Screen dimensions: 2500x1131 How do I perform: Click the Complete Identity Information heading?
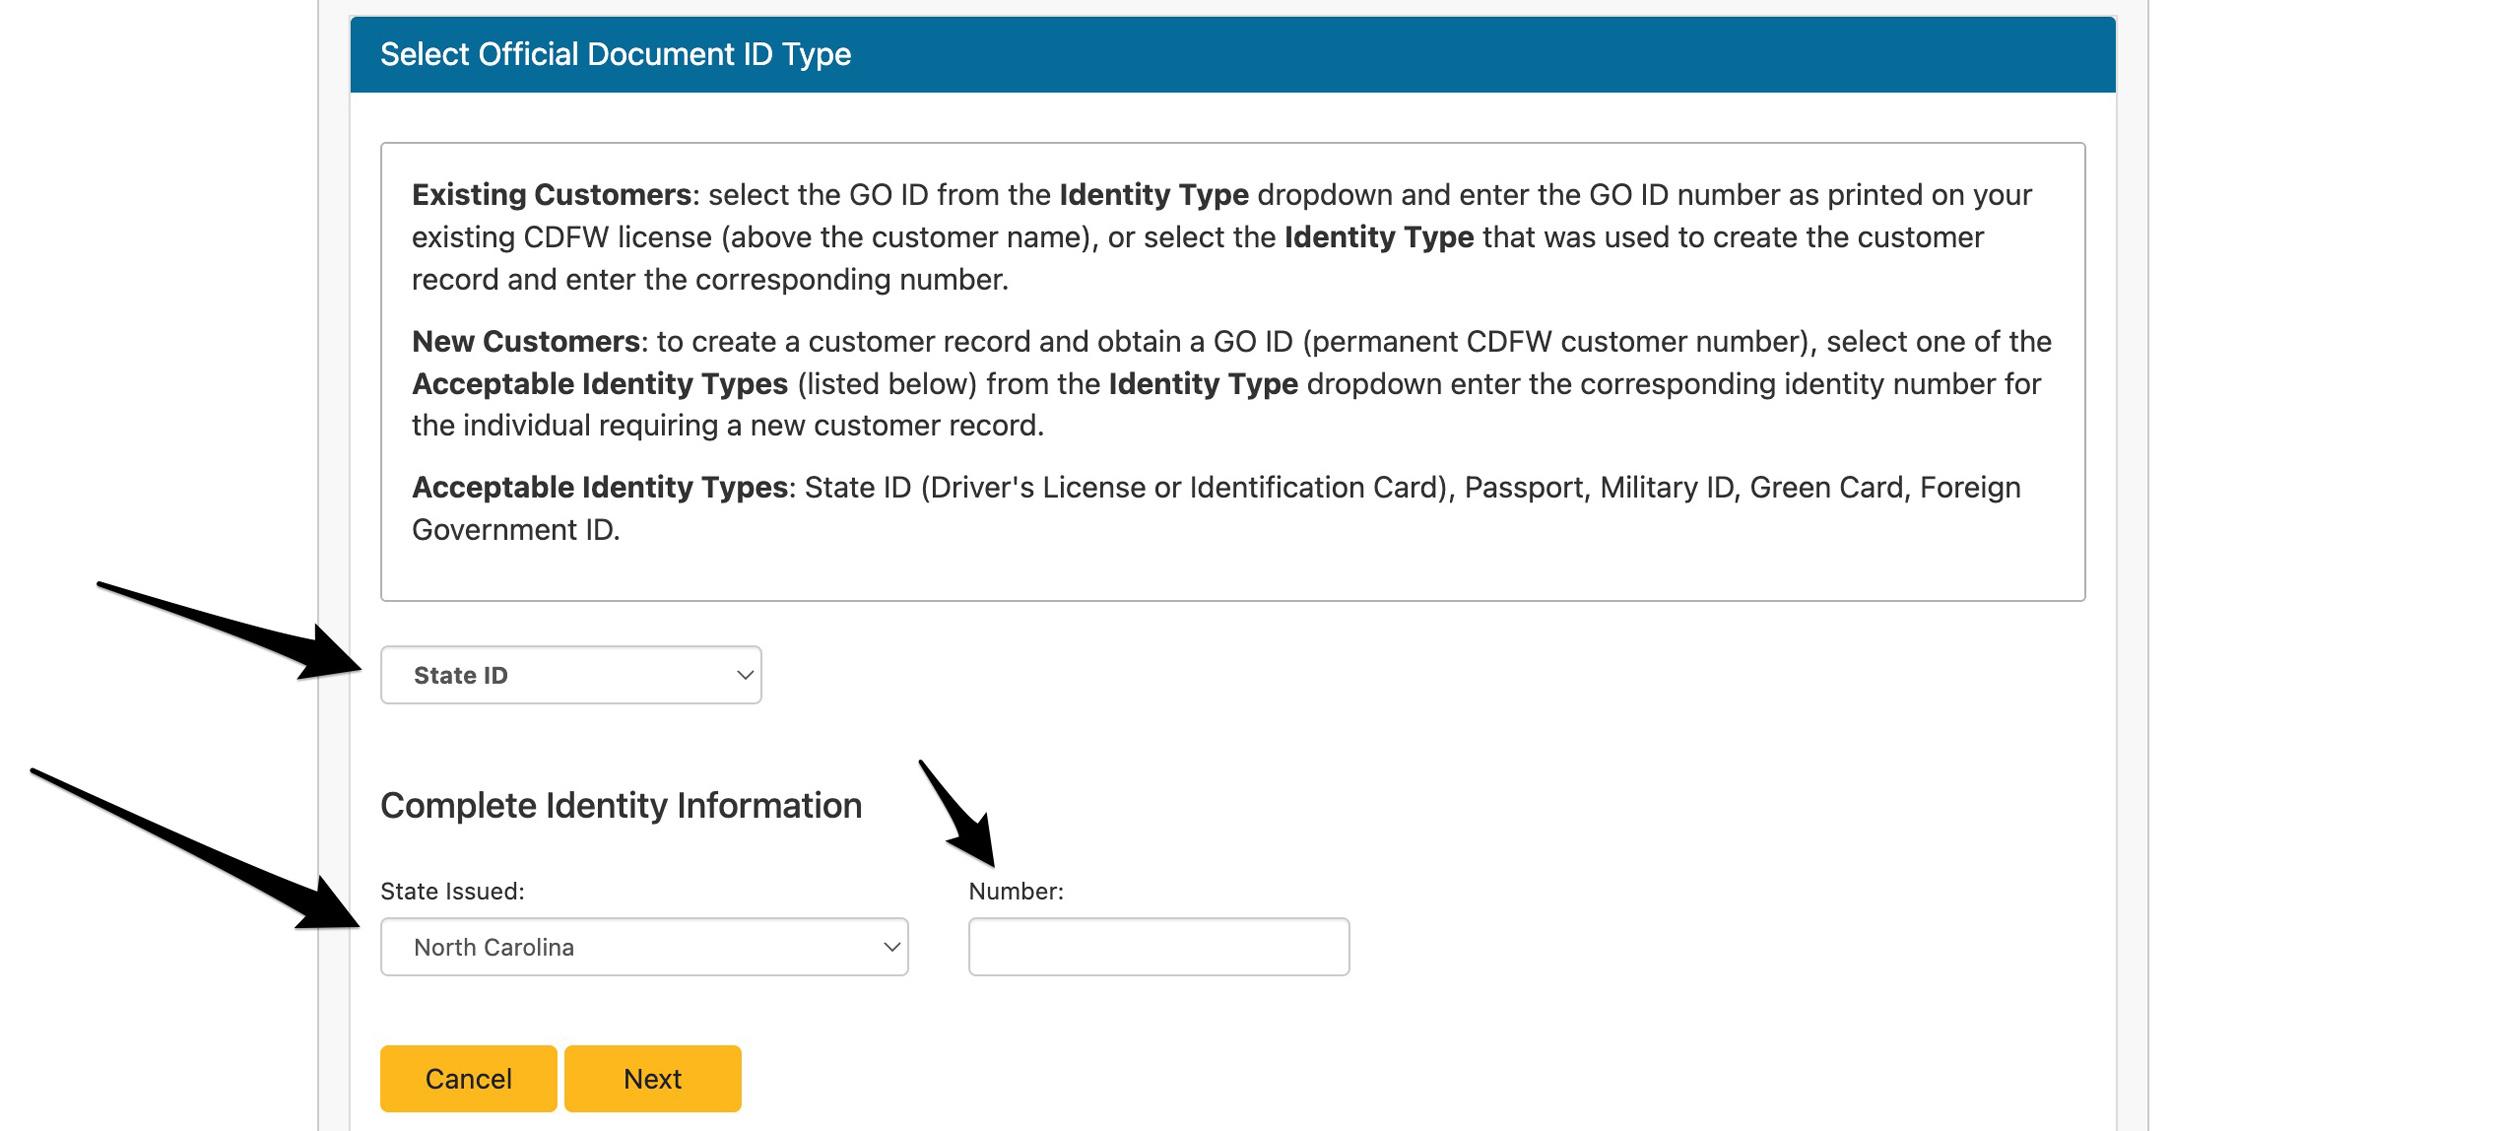tap(621, 803)
